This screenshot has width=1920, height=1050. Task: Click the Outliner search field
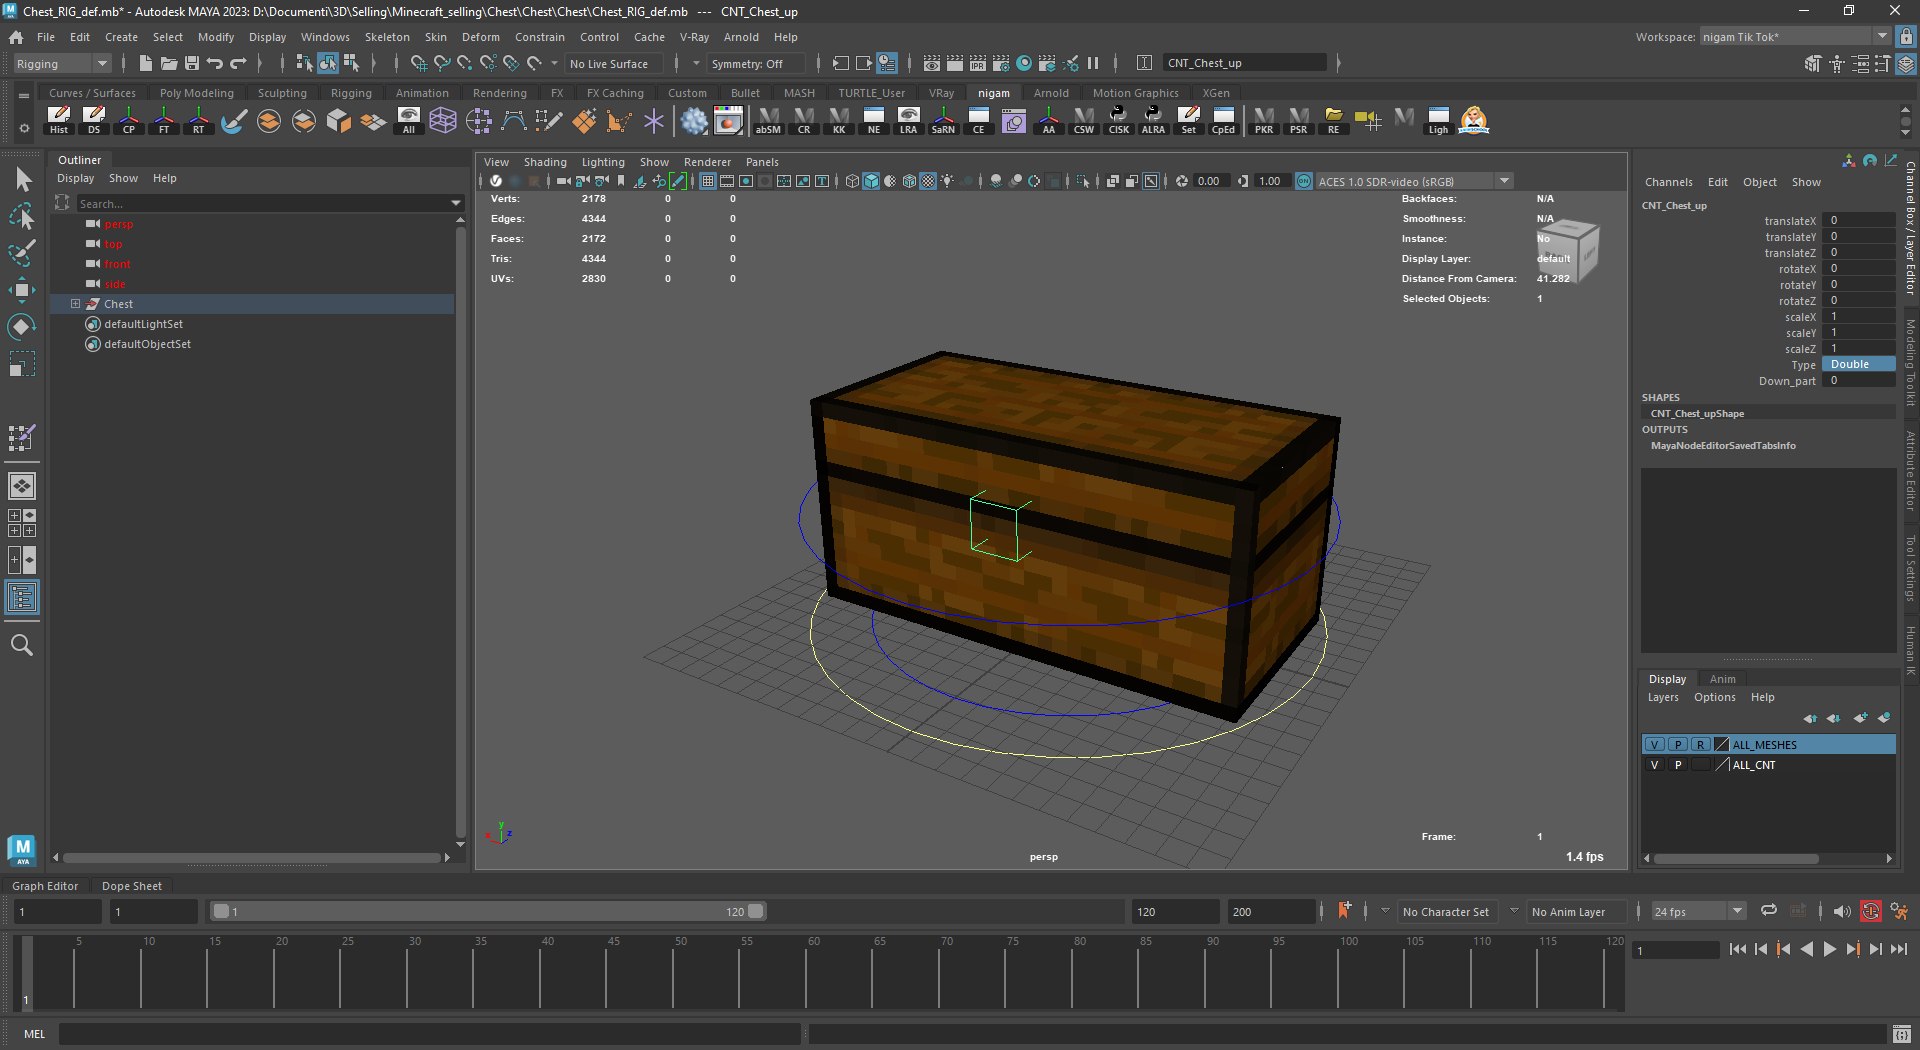[262, 204]
